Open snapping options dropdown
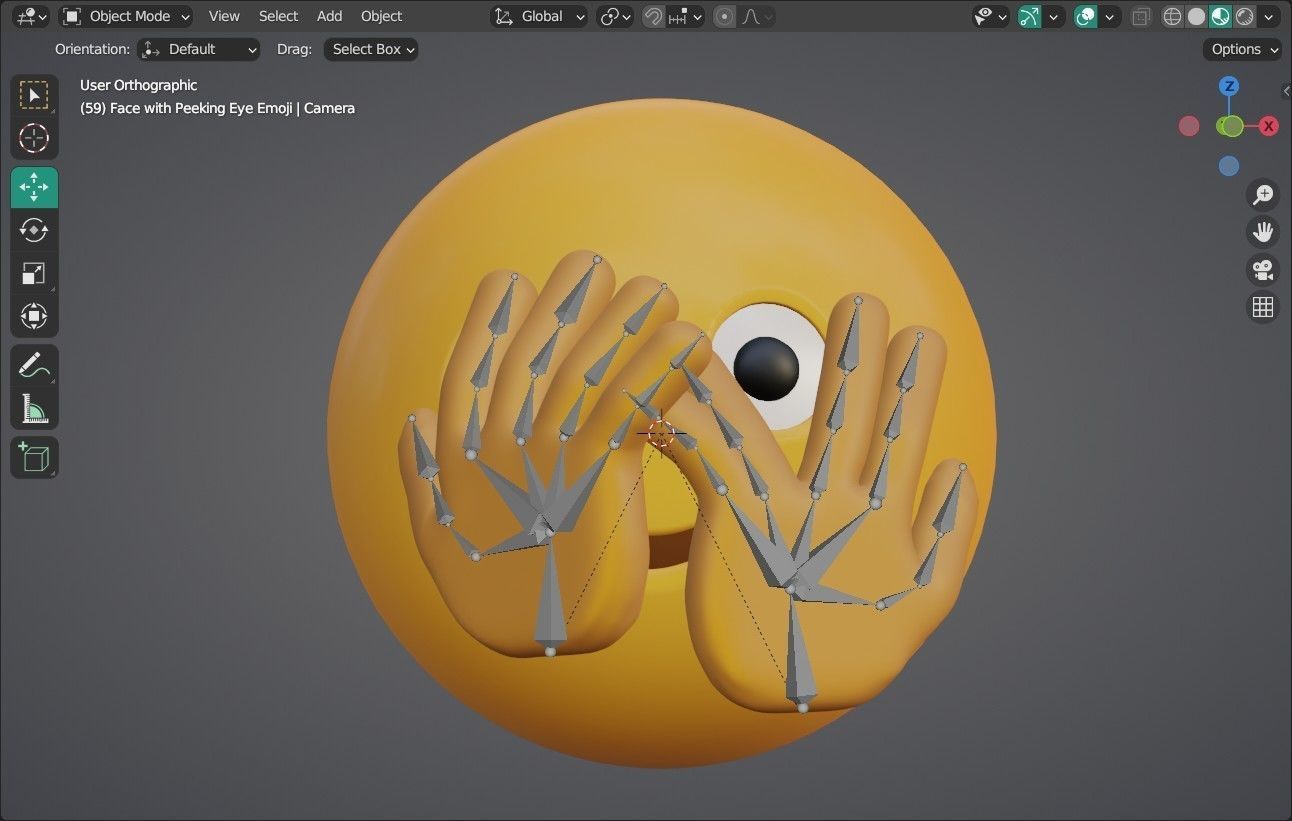The height and width of the screenshot is (821, 1292). pyautogui.click(x=686, y=16)
